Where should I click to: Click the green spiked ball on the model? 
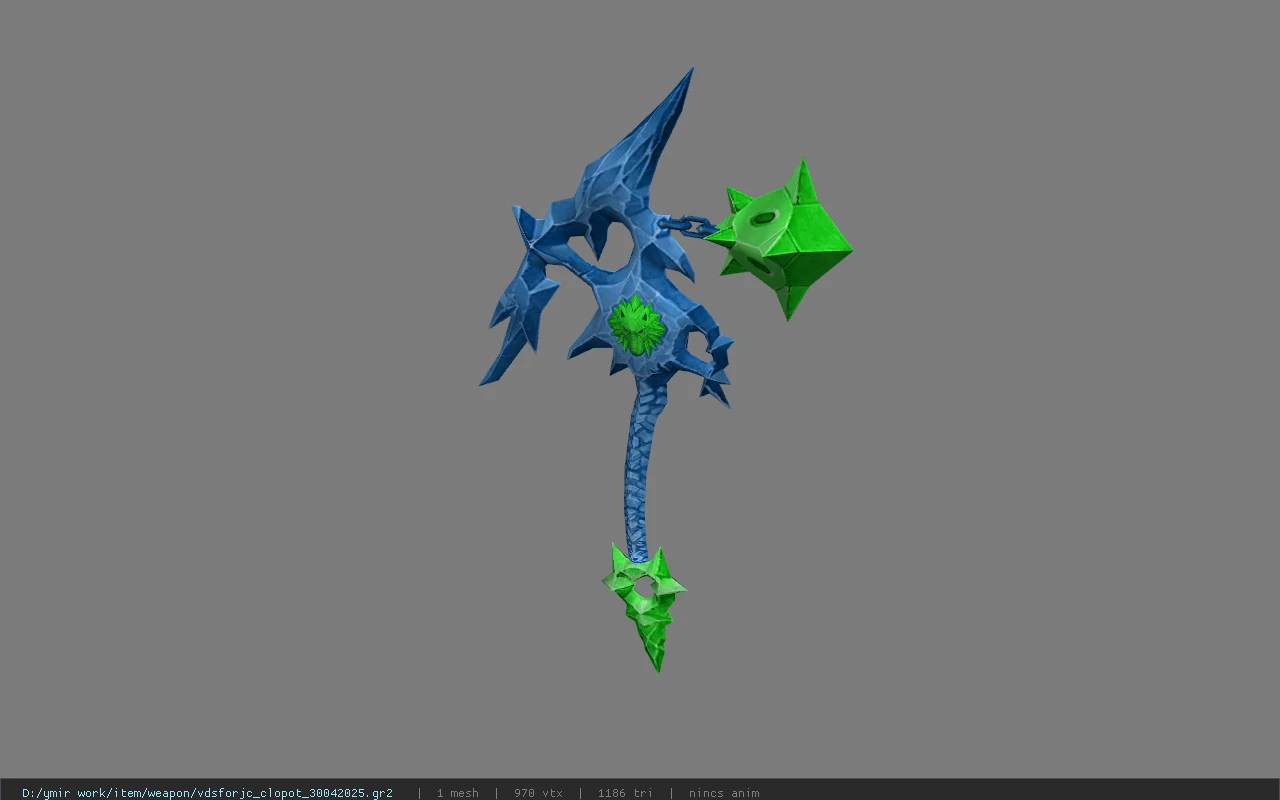pyautogui.click(x=779, y=240)
